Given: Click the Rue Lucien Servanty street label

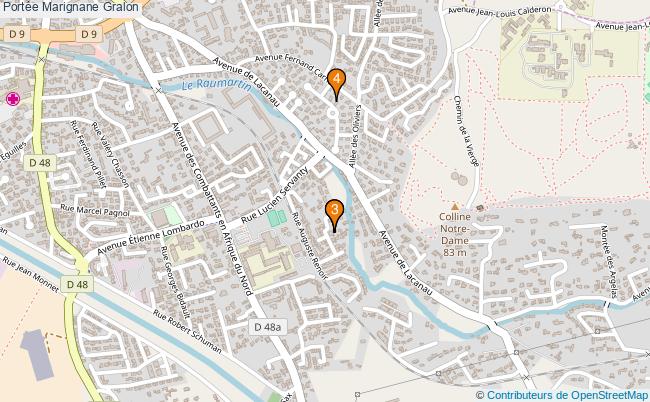Looking at the screenshot, I should click(x=276, y=195).
